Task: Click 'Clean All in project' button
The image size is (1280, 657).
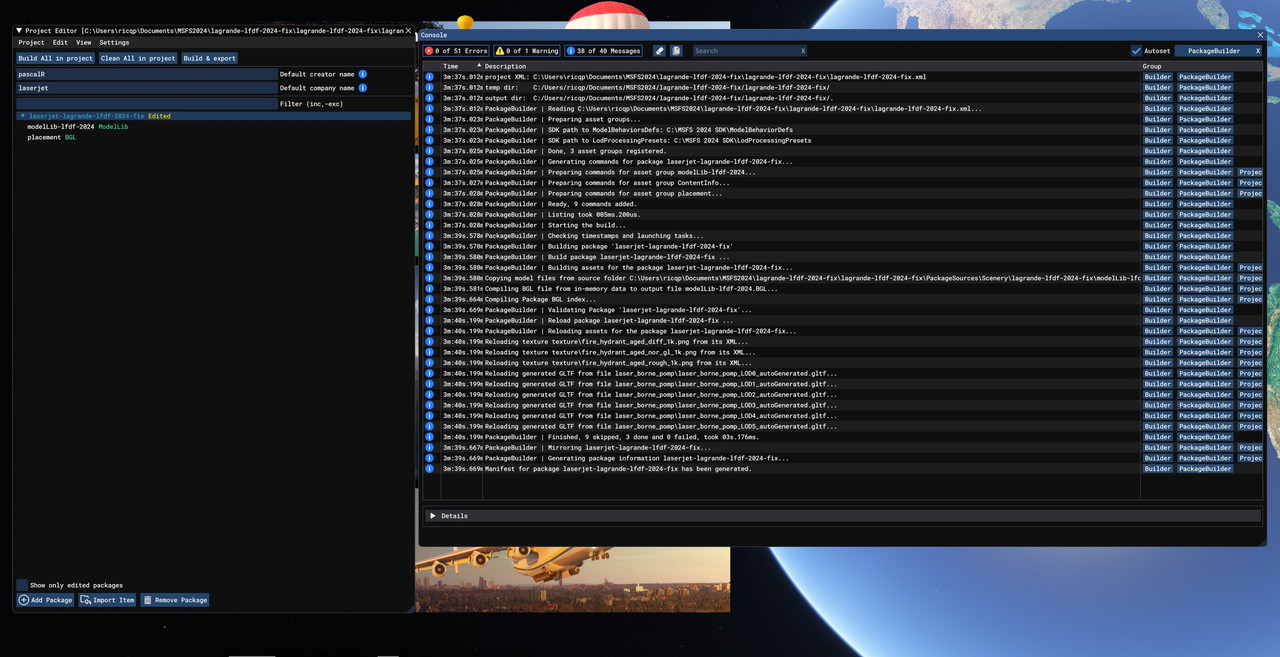Action: tap(138, 58)
